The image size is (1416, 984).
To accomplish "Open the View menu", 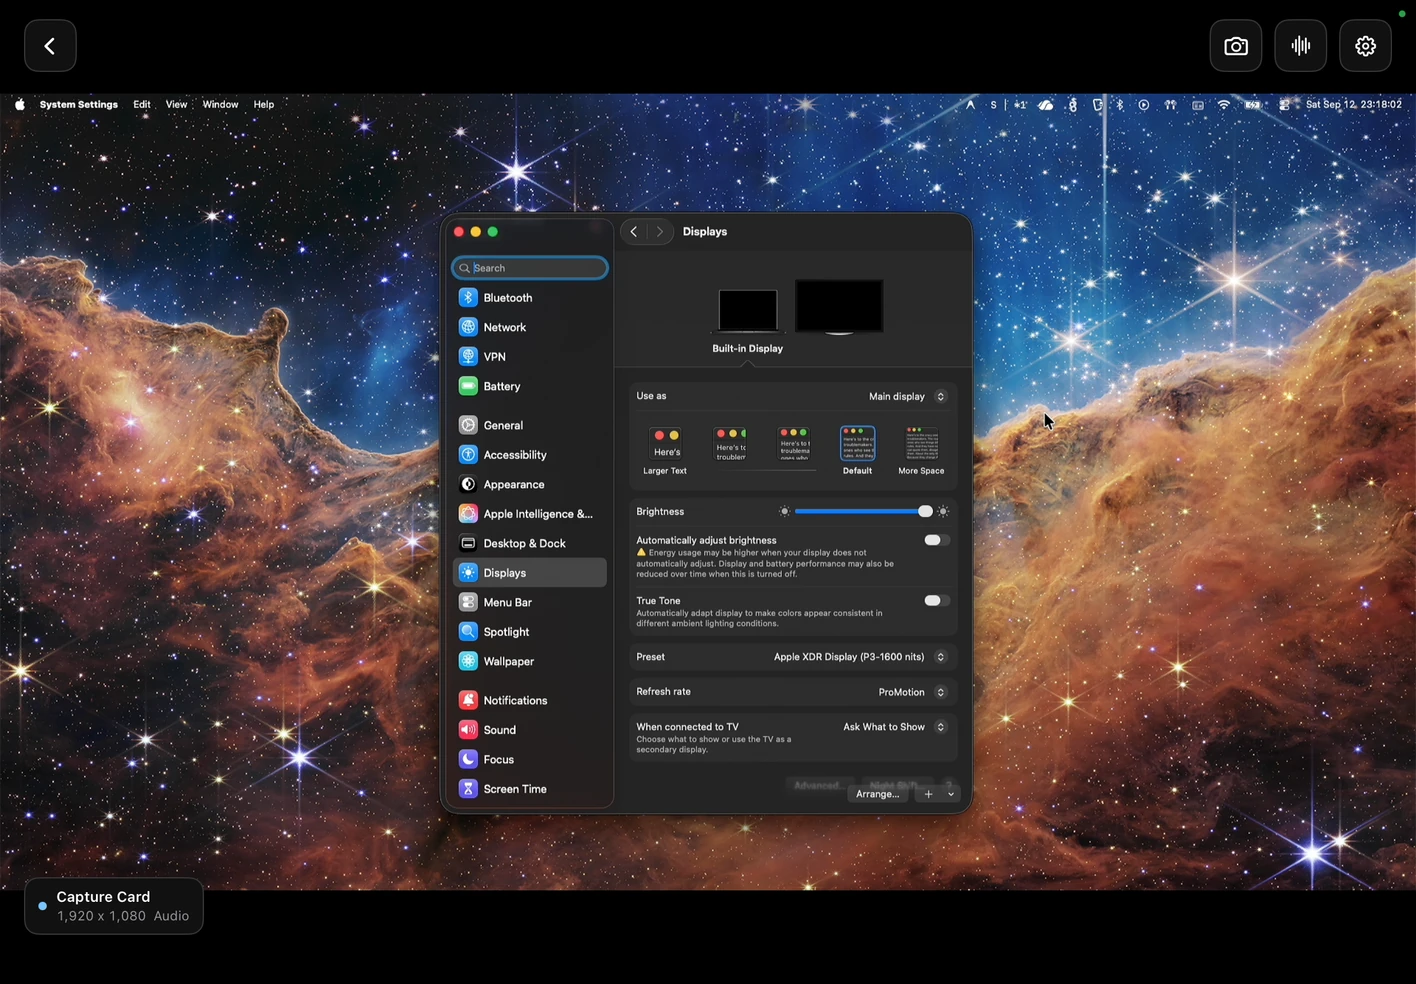I will (x=176, y=104).
